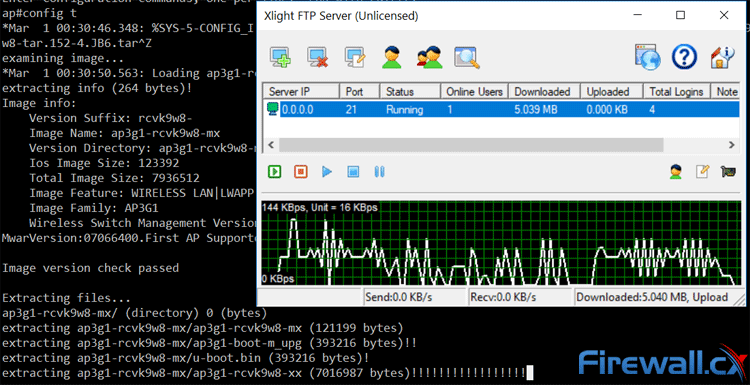This screenshot has width=750, height=385.
Task: Click the Delete virtual server icon
Action: (x=318, y=58)
